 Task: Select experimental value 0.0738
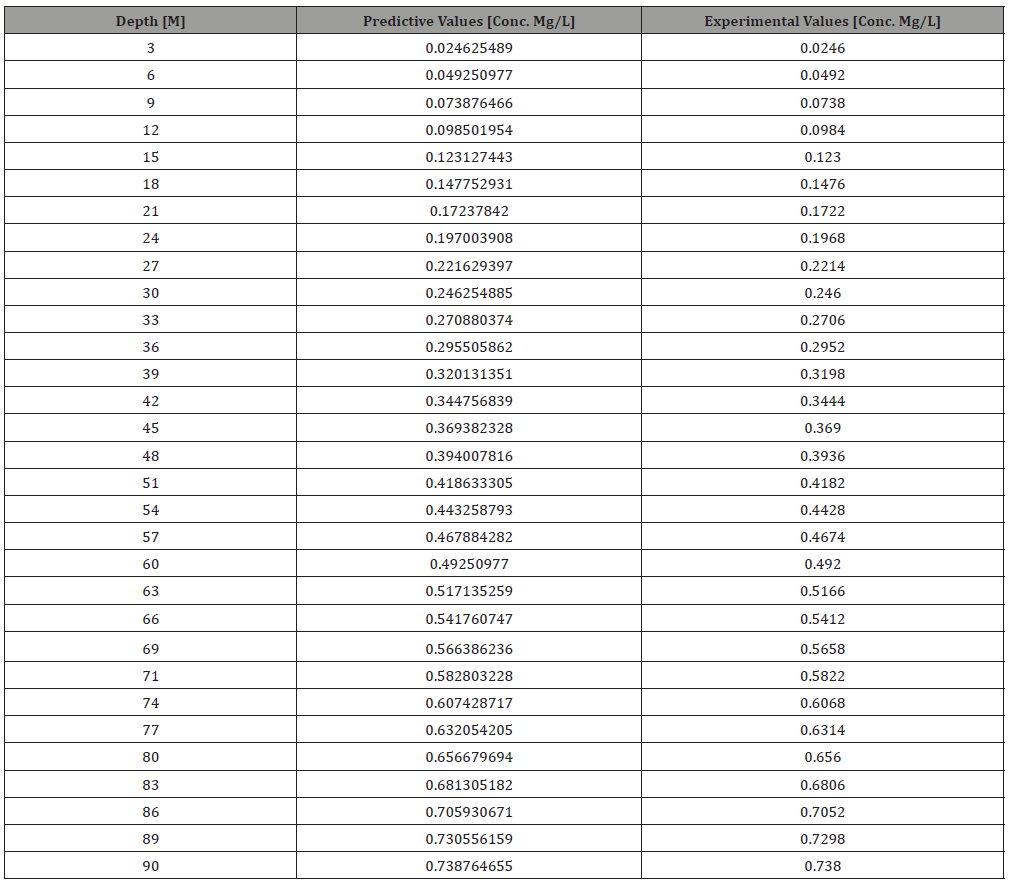(823, 103)
